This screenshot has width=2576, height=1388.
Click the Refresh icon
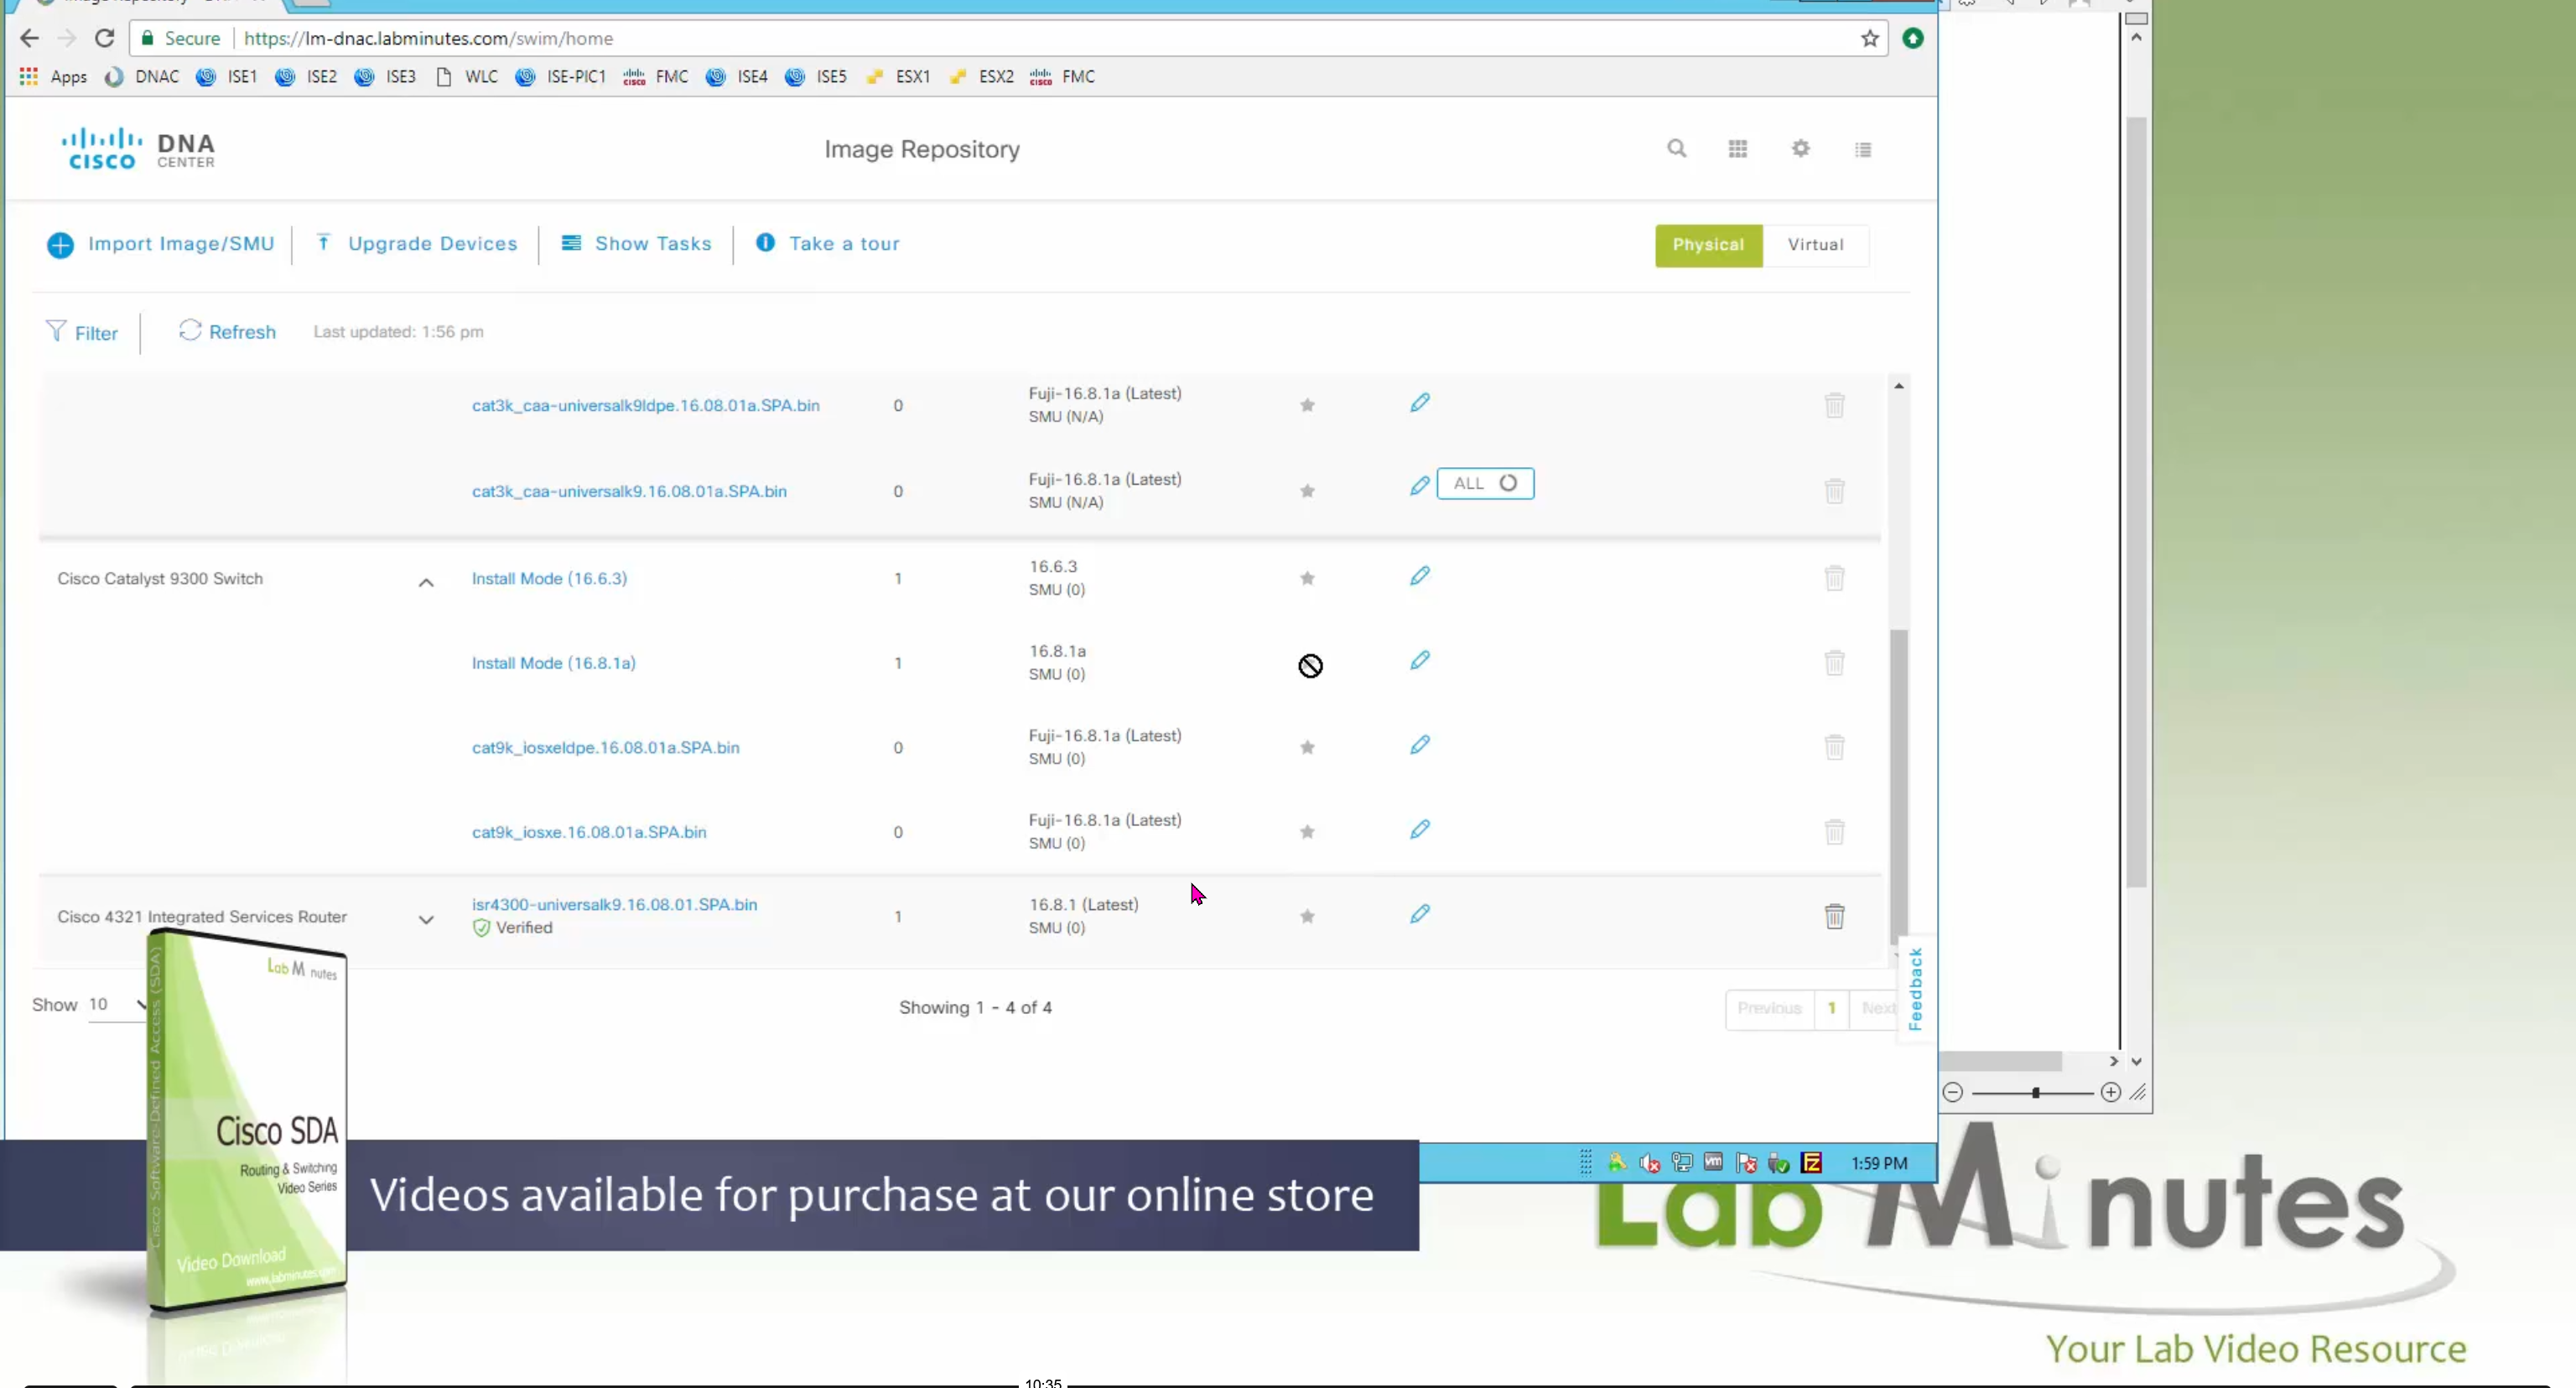pyautogui.click(x=190, y=331)
